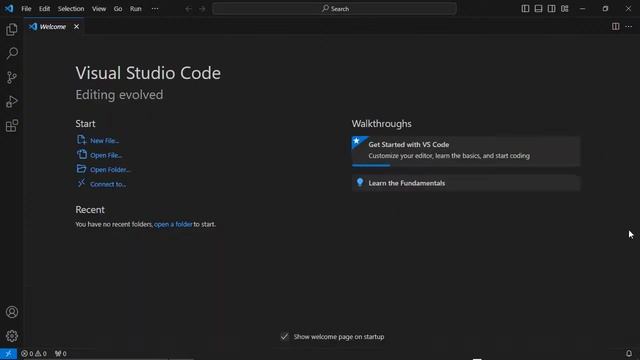
Task: Click the New File... link
Action: [x=104, y=140]
